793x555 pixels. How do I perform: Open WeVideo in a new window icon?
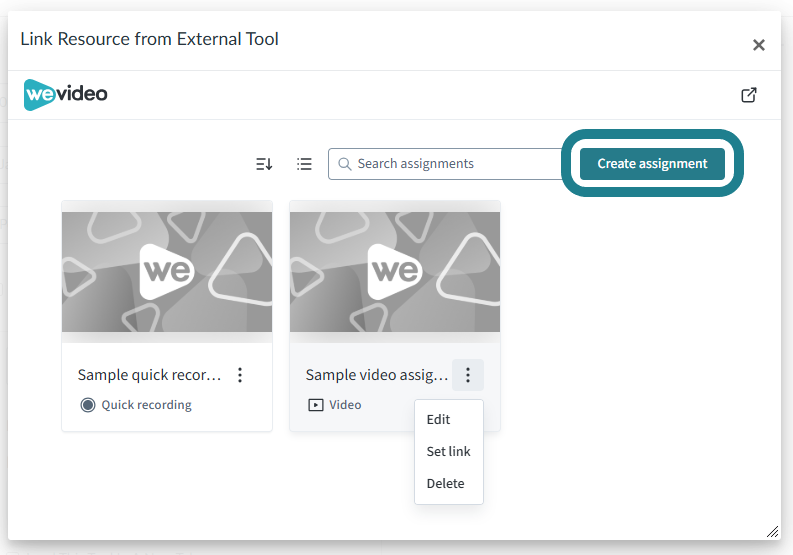[748, 95]
